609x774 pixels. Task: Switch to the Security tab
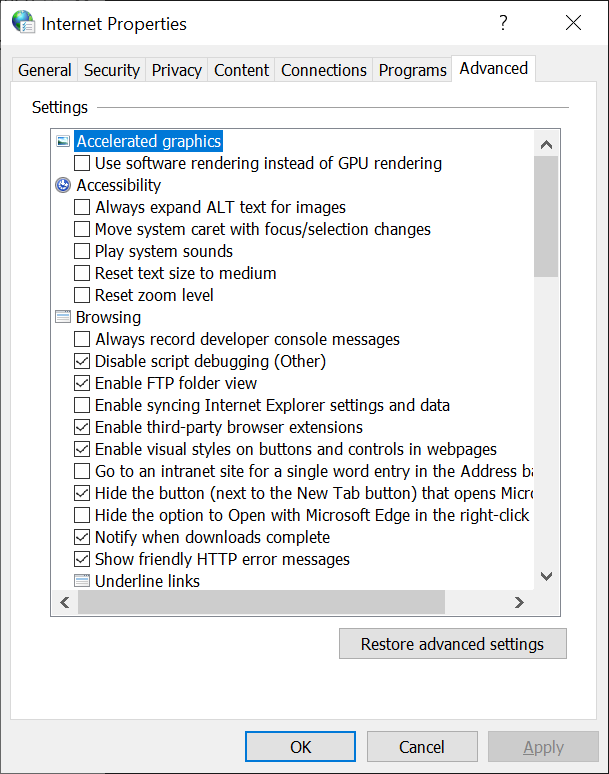(112, 70)
